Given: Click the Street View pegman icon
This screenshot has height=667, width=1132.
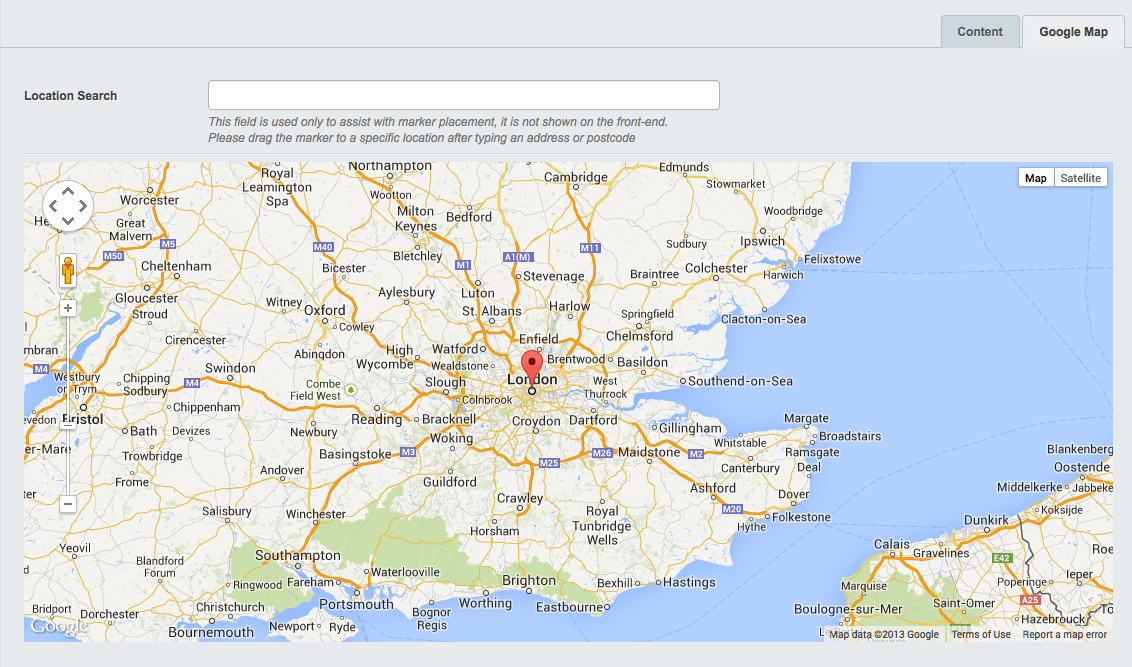Looking at the screenshot, I should click(x=68, y=271).
